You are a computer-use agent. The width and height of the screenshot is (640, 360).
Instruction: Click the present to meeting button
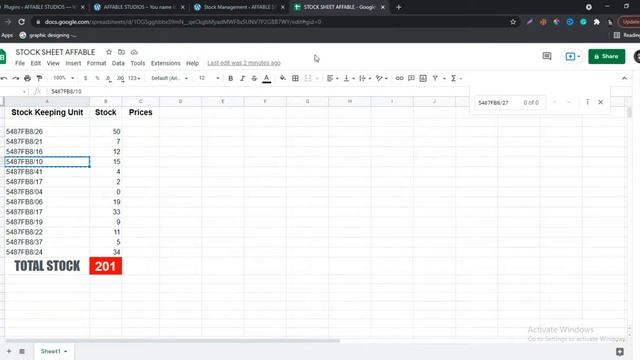click(x=572, y=56)
